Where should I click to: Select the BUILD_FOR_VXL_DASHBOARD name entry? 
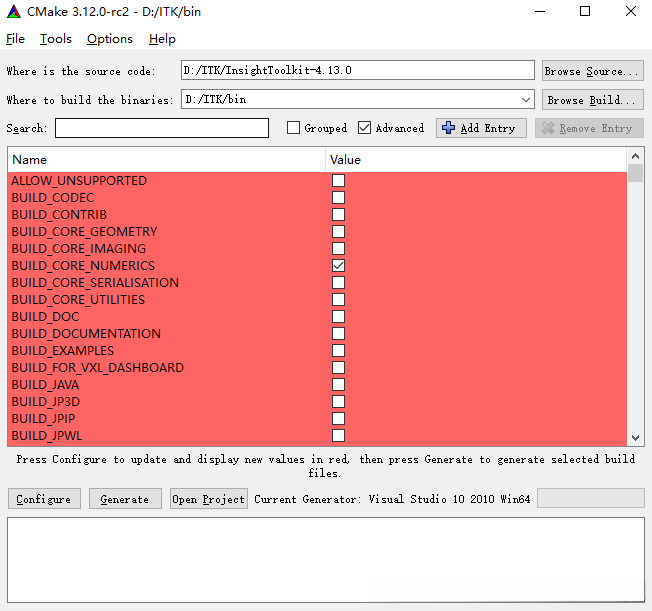[98, 368]
